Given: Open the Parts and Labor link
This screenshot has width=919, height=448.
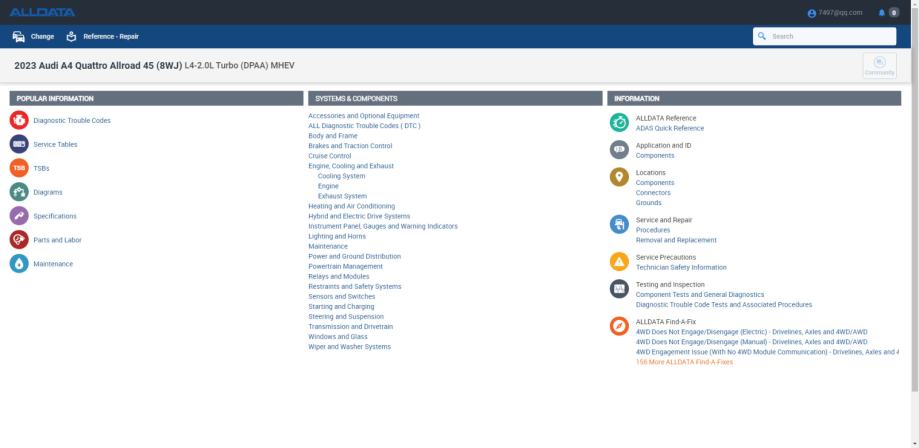Looking at the screenshot, I should tap(57, 240).
